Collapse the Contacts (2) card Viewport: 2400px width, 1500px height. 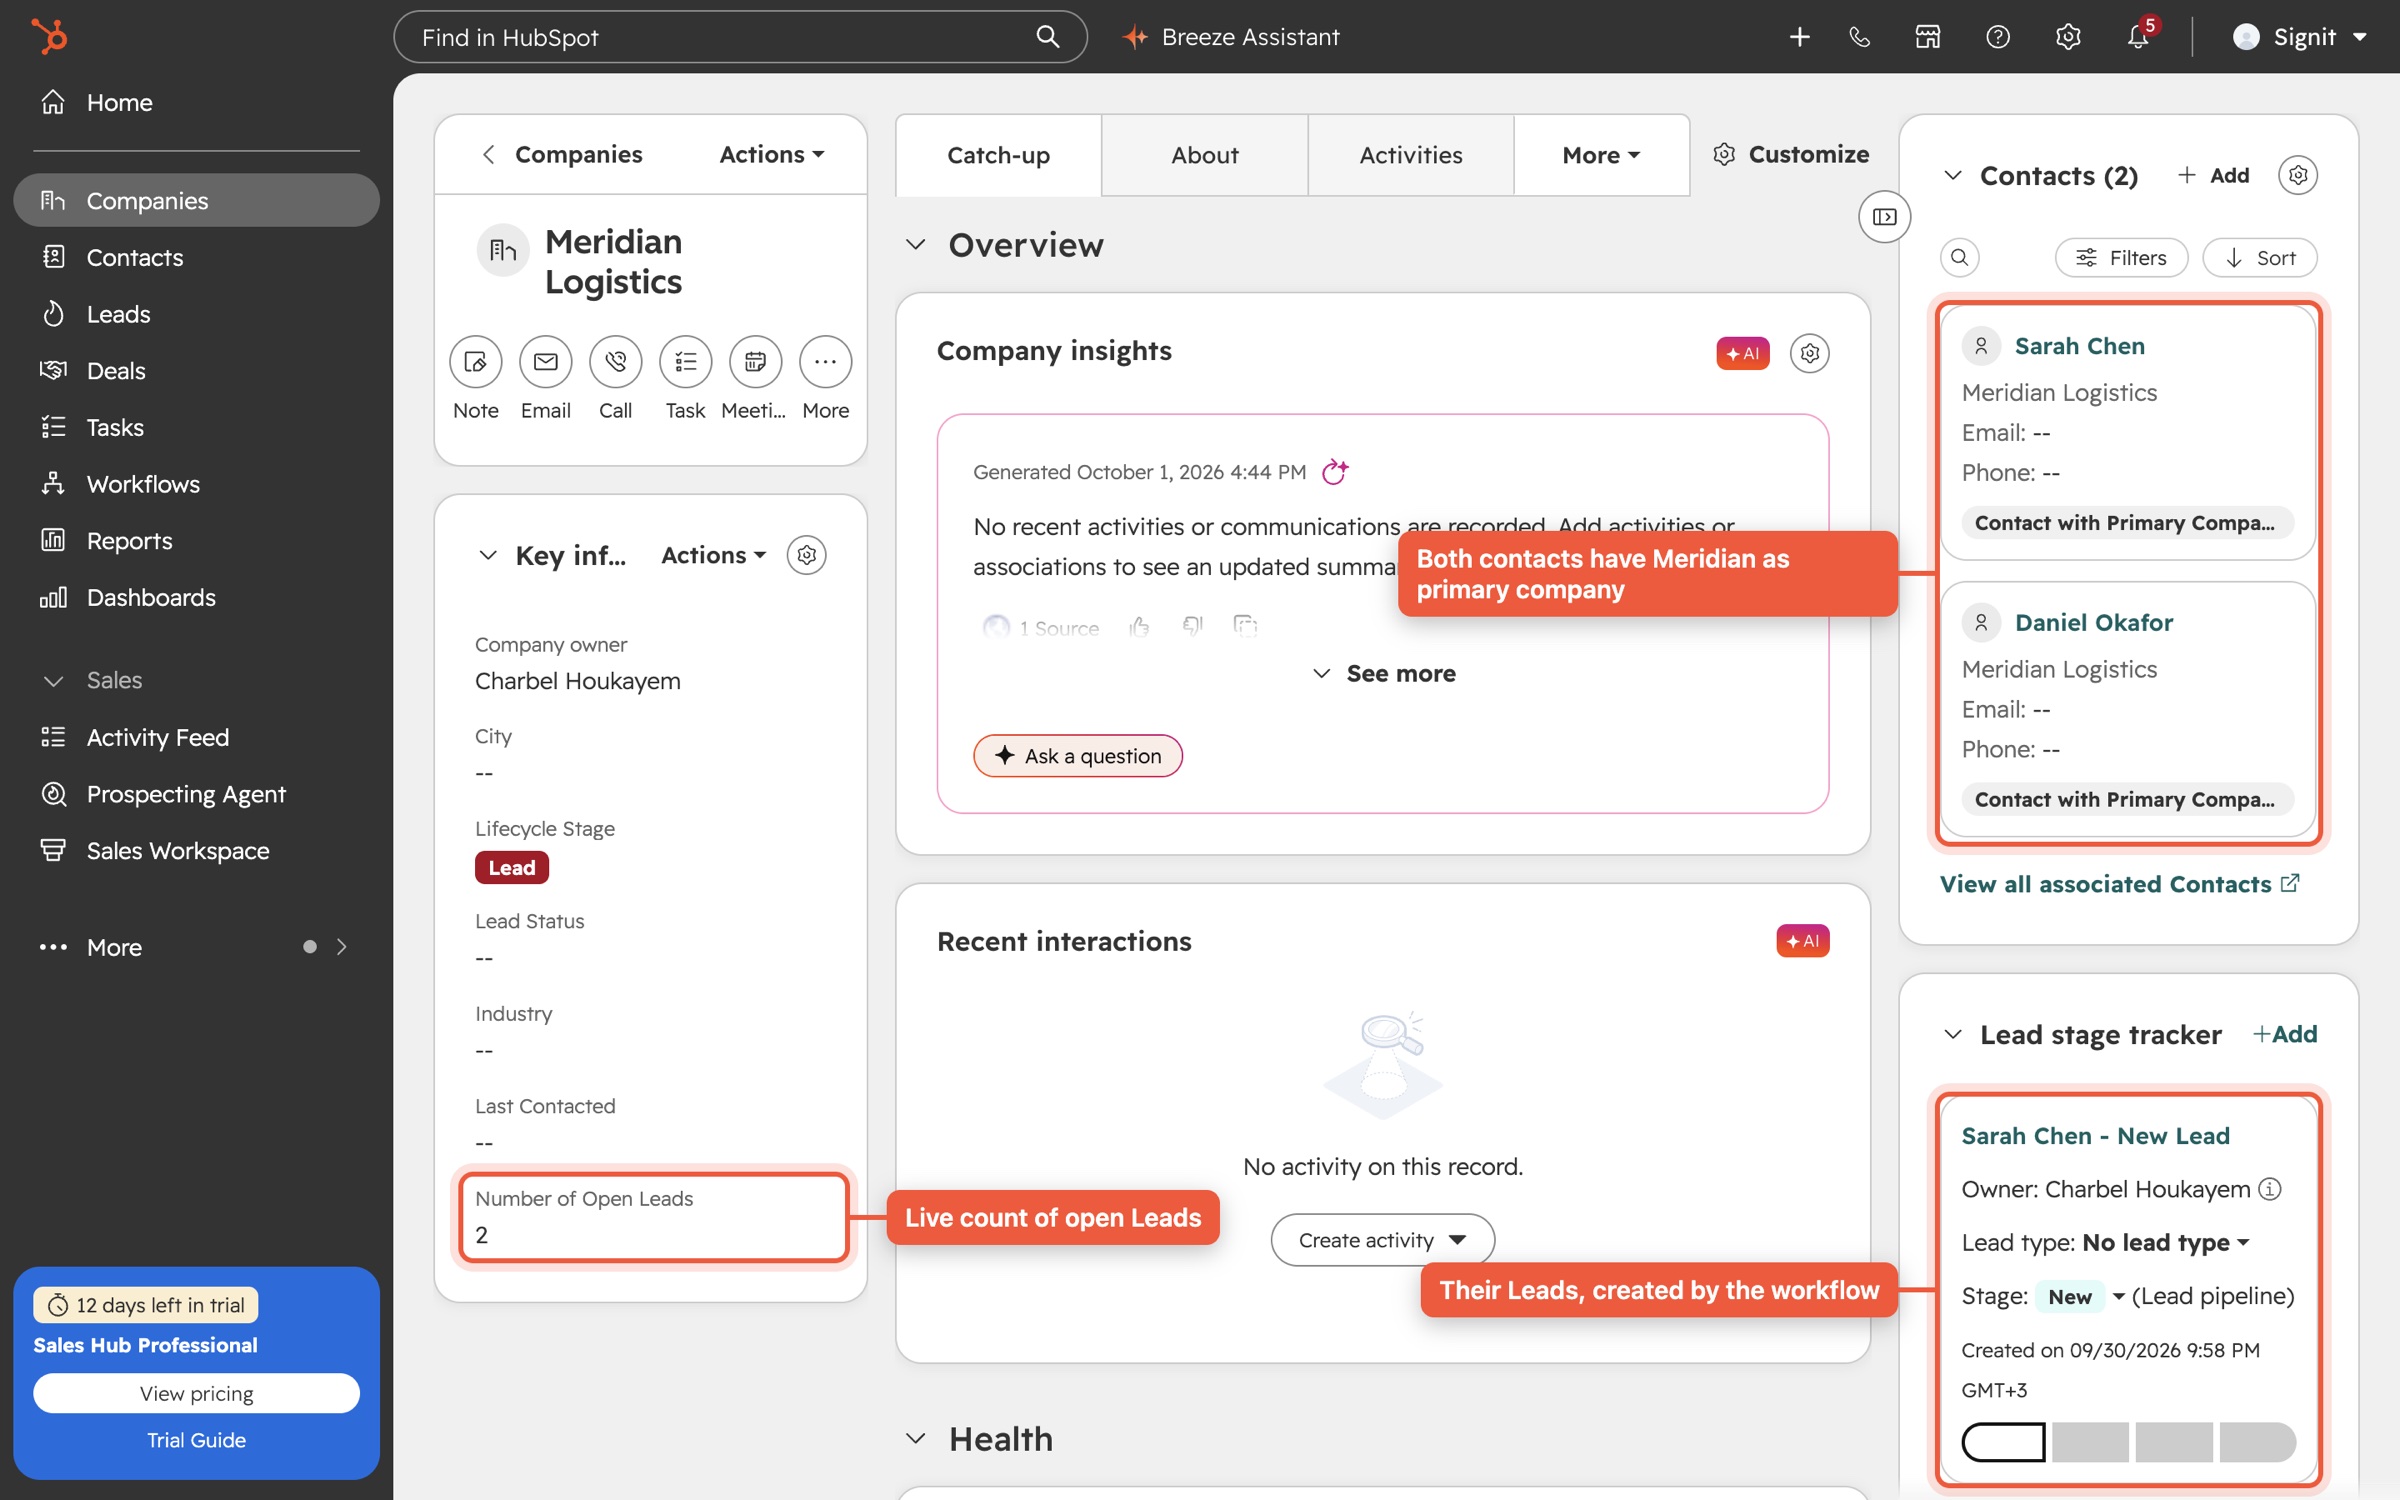tap(1952, 175)
